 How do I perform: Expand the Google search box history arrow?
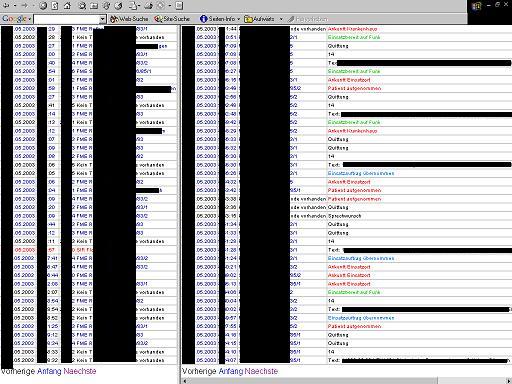click(x=103, y=19)
